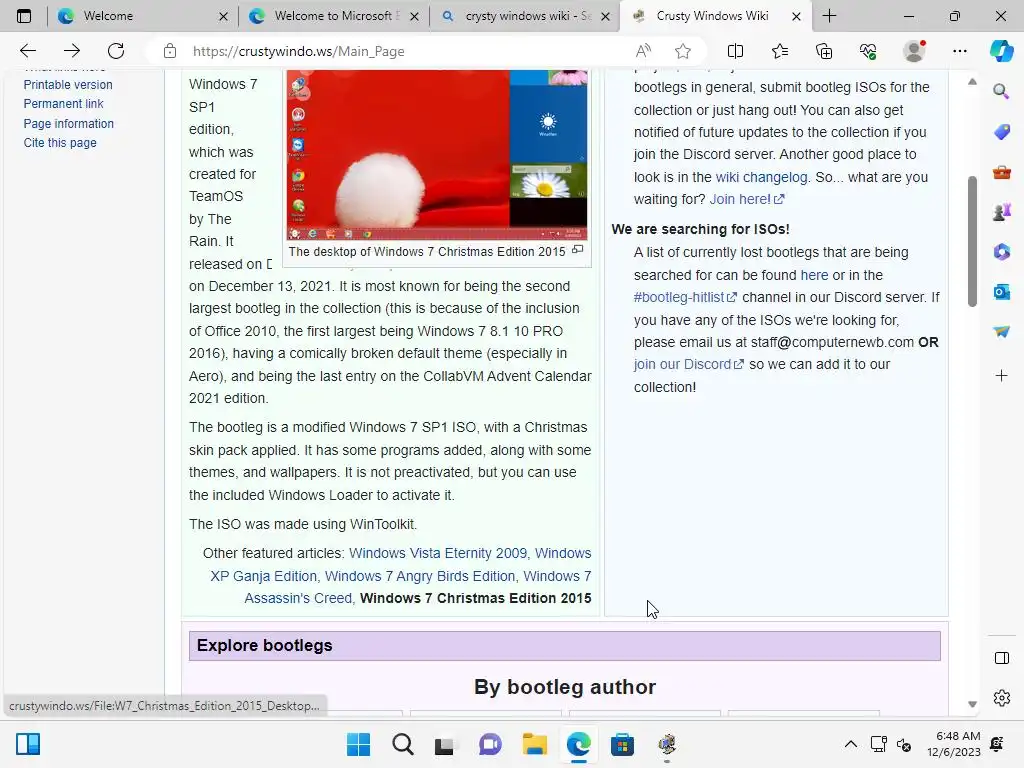Image resolution: width=1024 pixels, height=768 pixels.
Task: Open Windows Vista Eternity 2009 article
Action: tap(438, 553)
